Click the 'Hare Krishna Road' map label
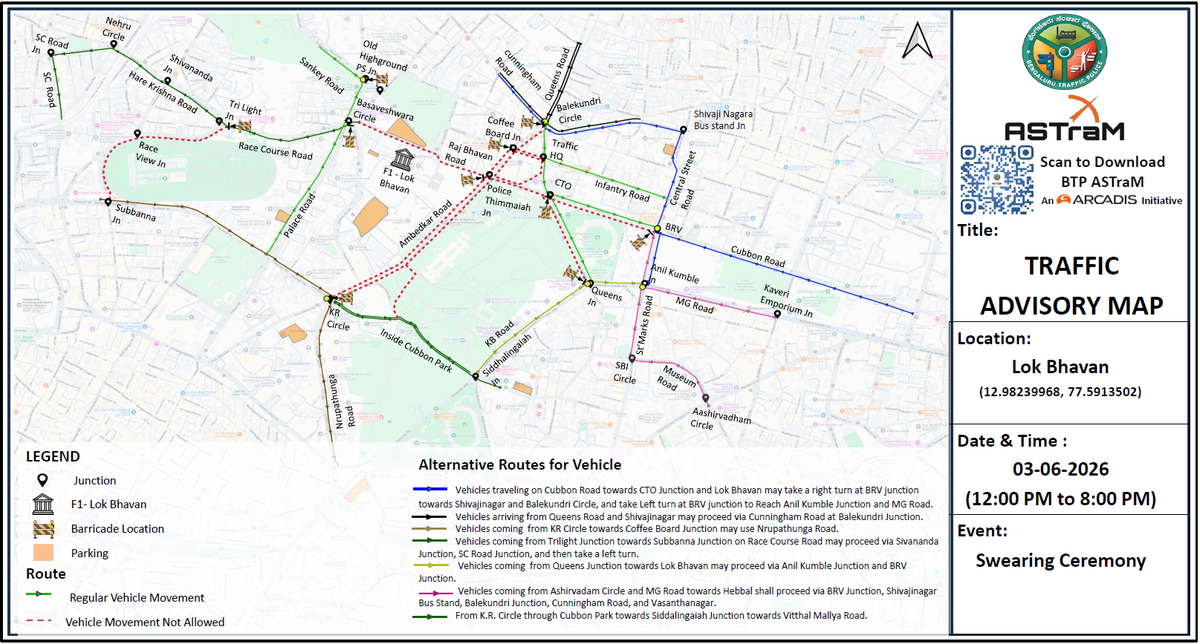The image size is (1200, 644). (x=164, y=90)
